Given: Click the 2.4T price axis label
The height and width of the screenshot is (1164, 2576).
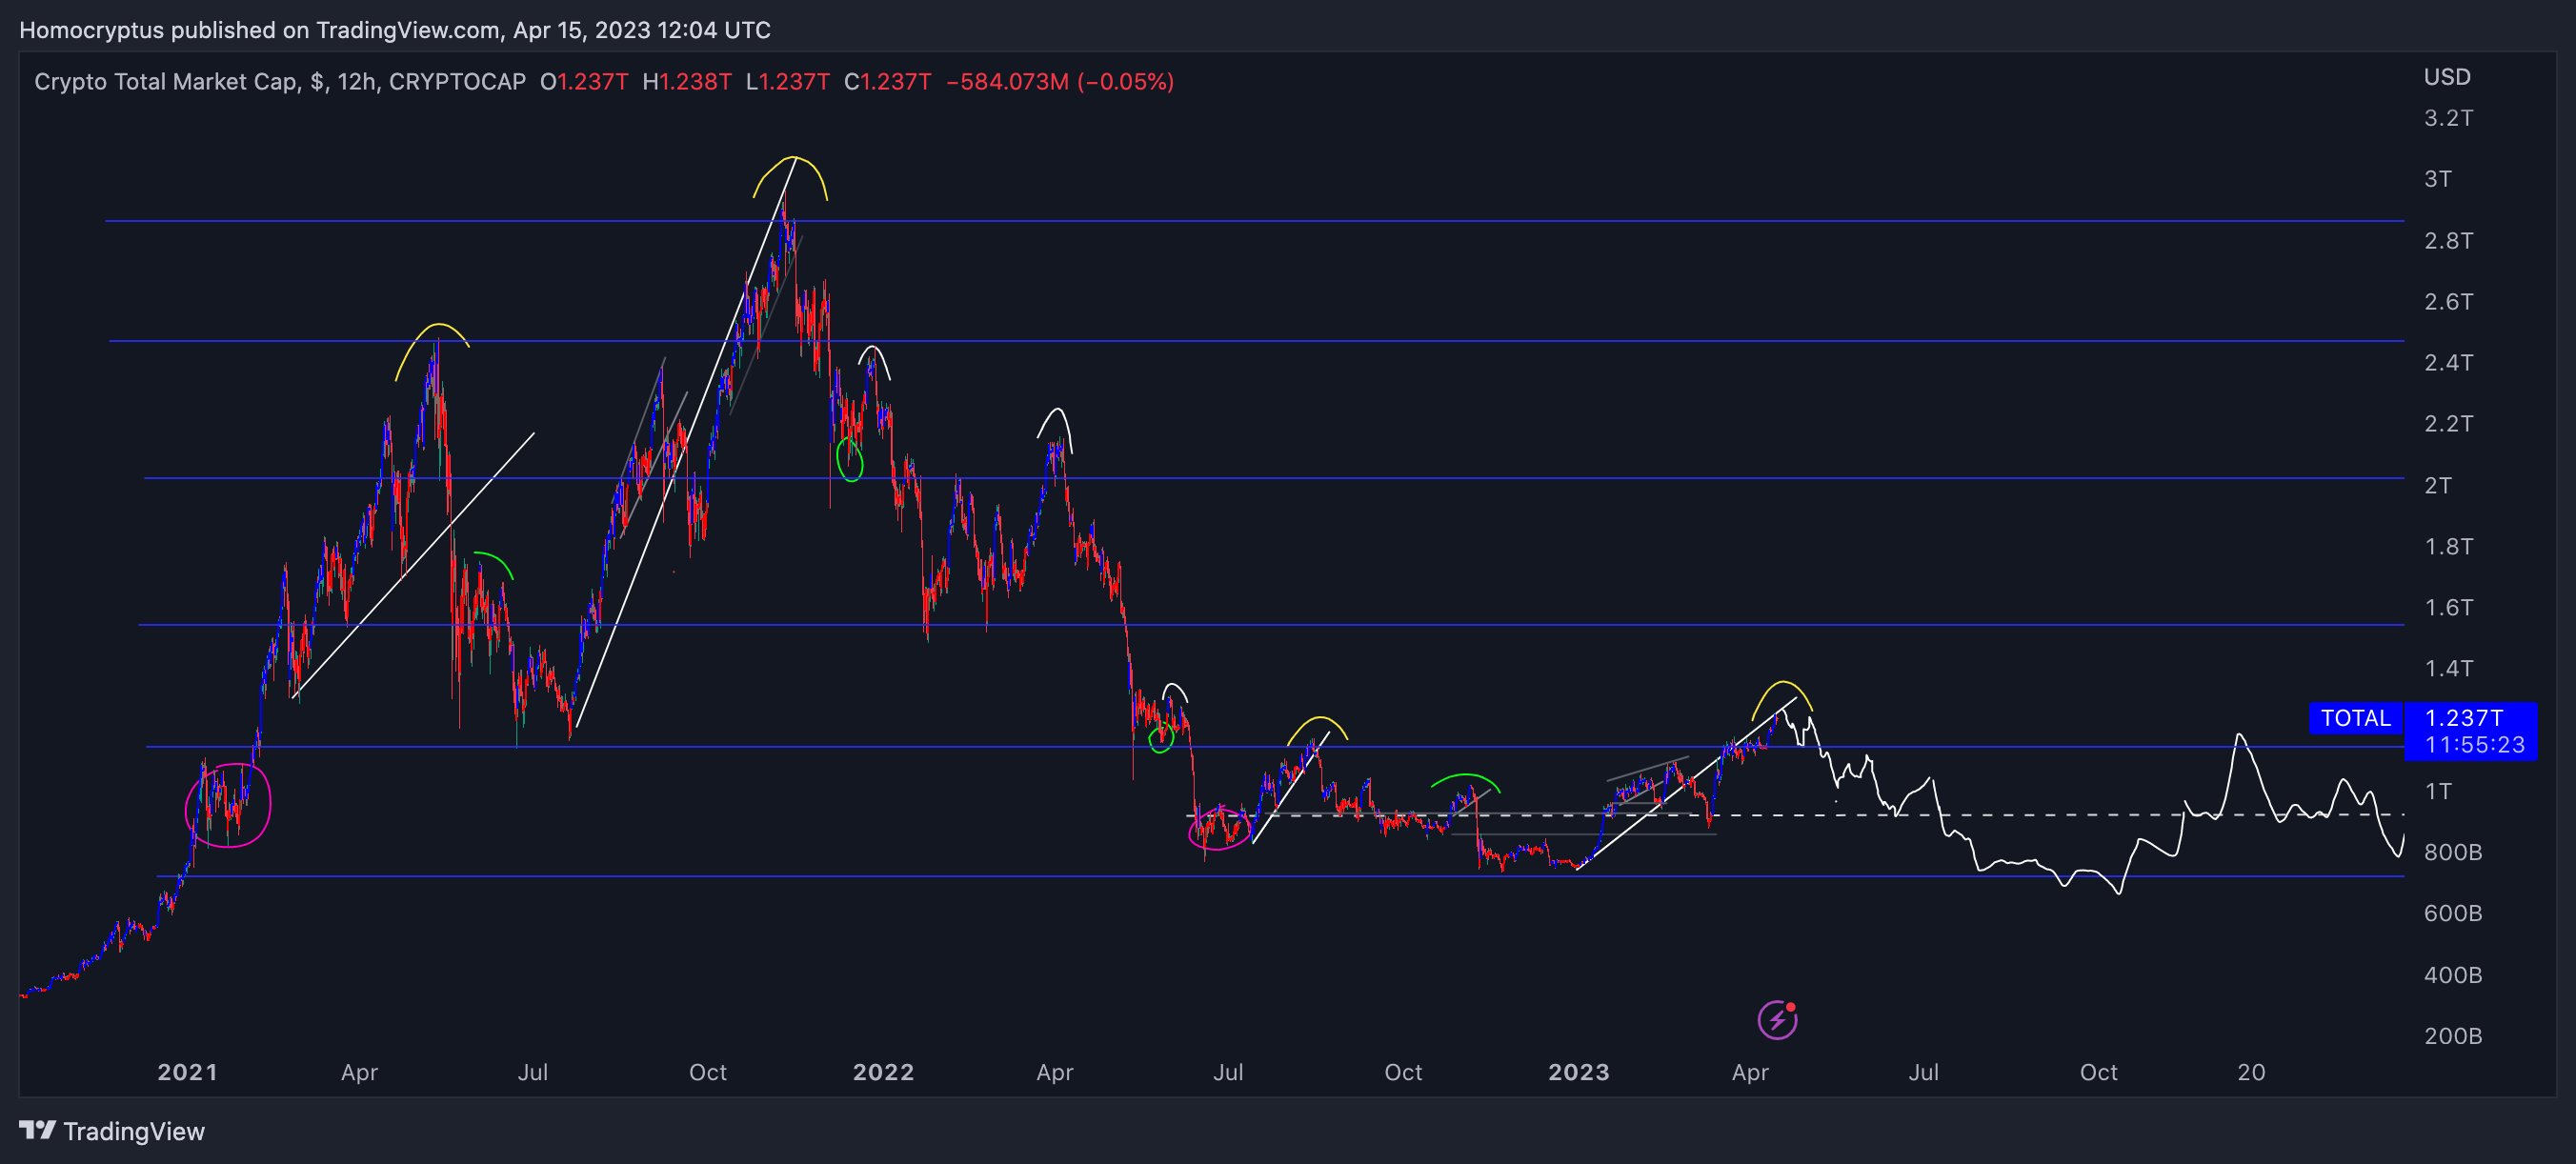Looking at the screenshot, I should (2448, 363).
